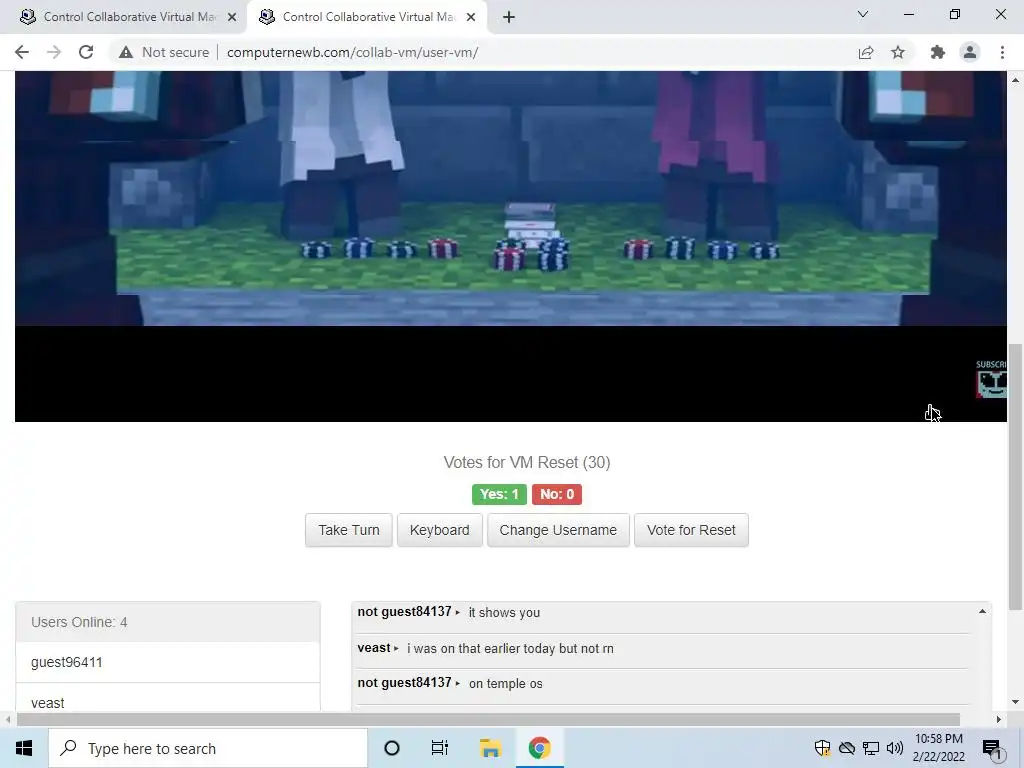
Task: Open a new browser tab
Action: (509, 17)
